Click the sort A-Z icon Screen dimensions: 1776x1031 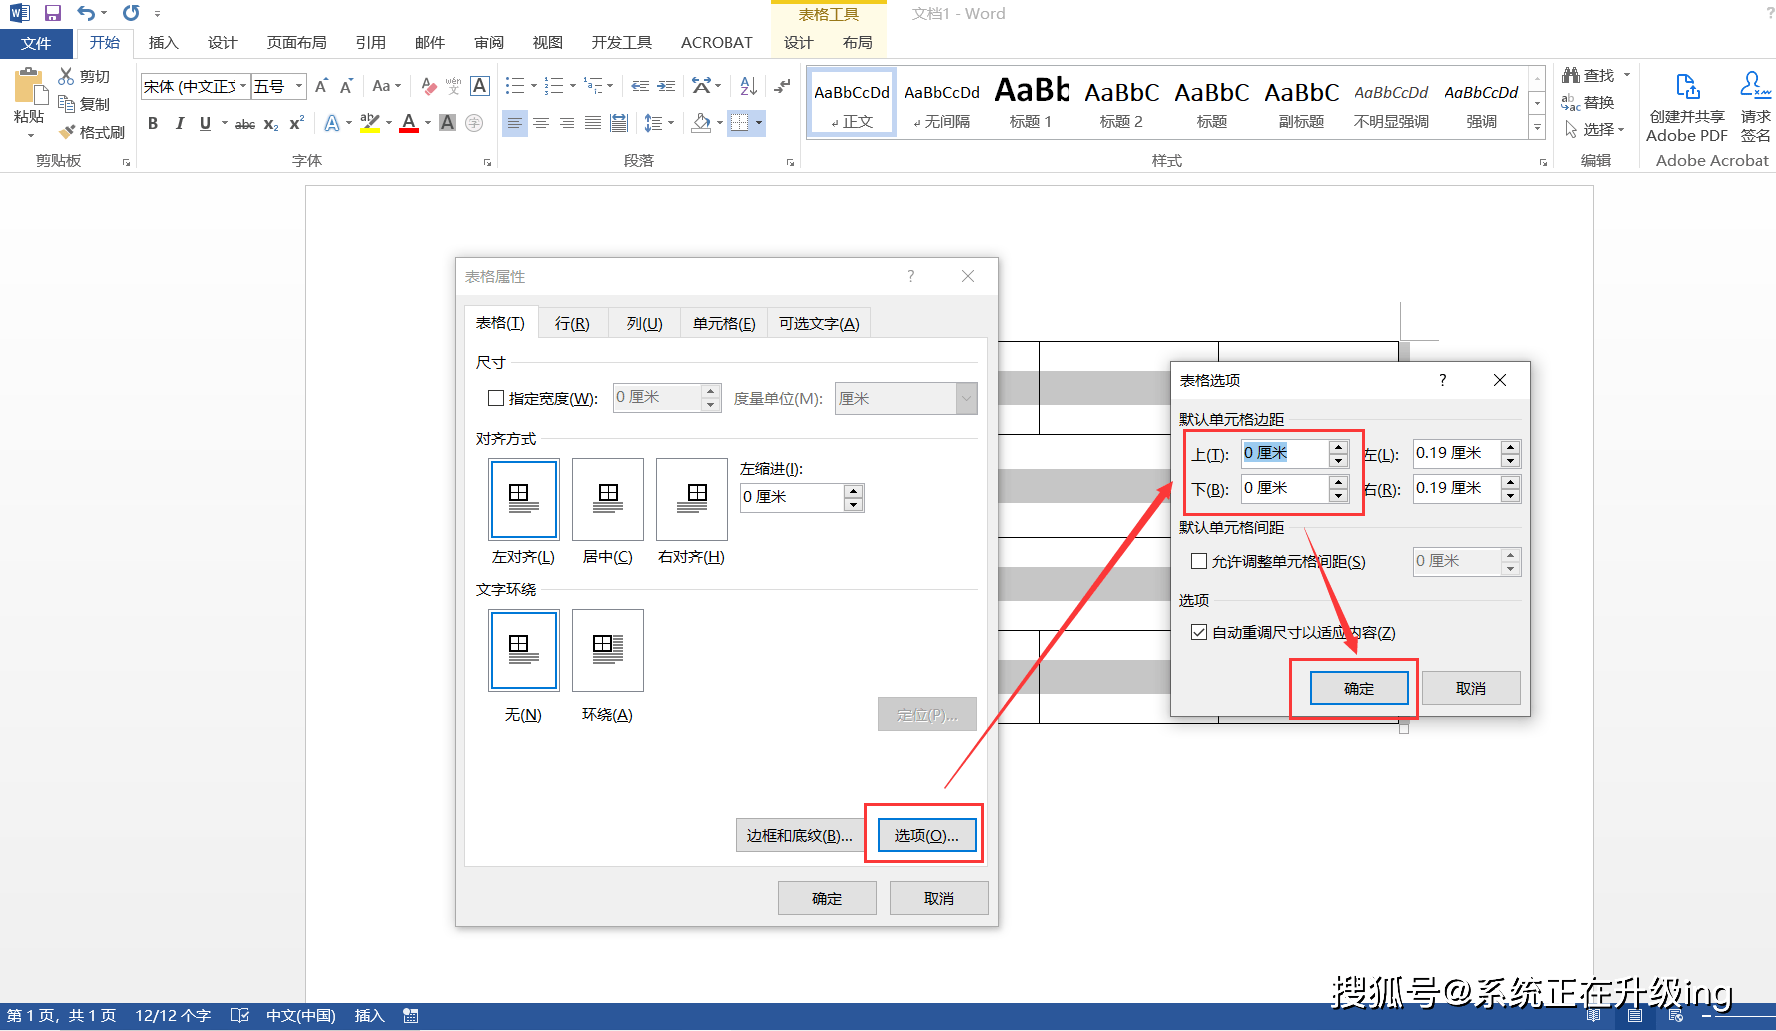tap(748, 86)
